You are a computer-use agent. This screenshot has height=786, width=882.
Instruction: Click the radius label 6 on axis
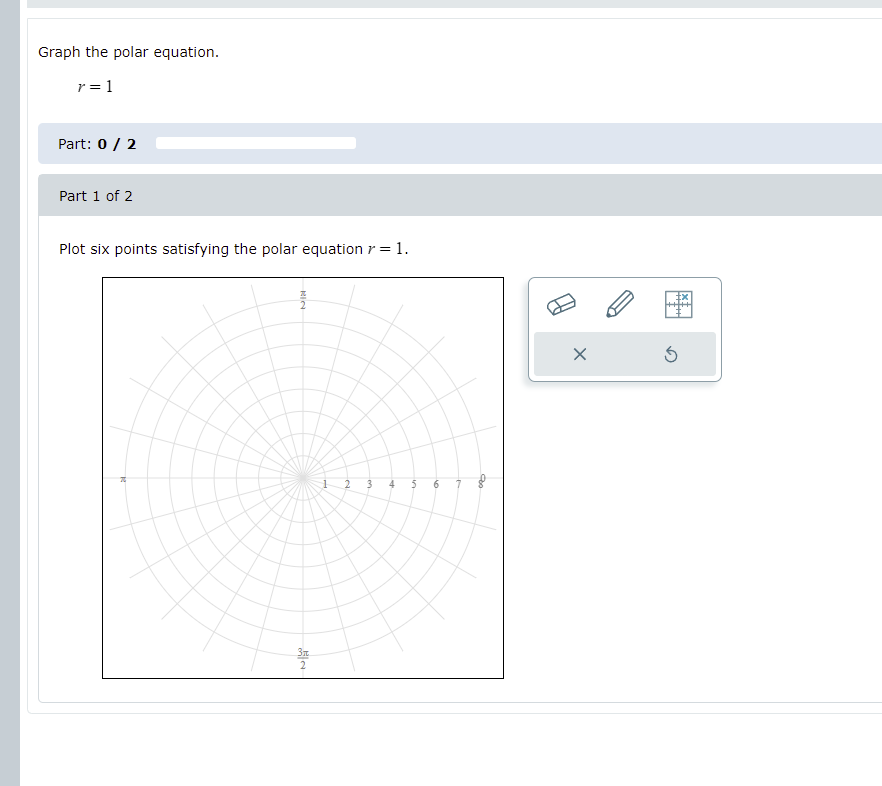point(436,484)
